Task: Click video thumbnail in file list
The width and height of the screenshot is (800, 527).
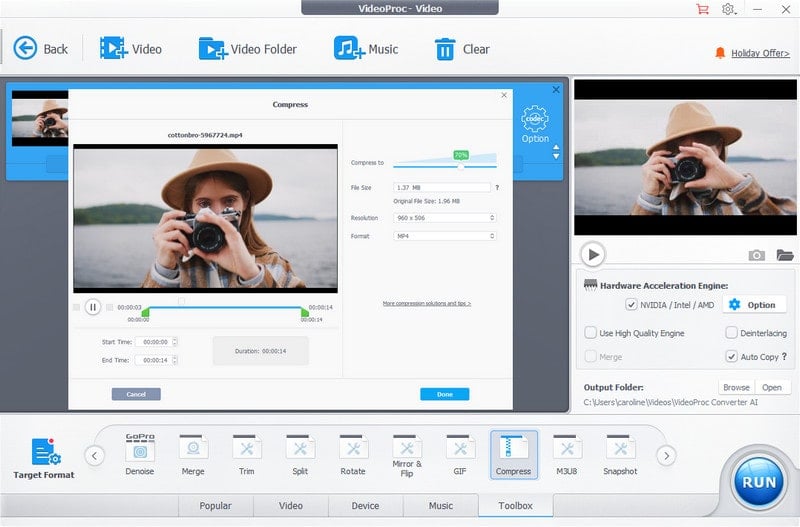Action: coord(40,118)
